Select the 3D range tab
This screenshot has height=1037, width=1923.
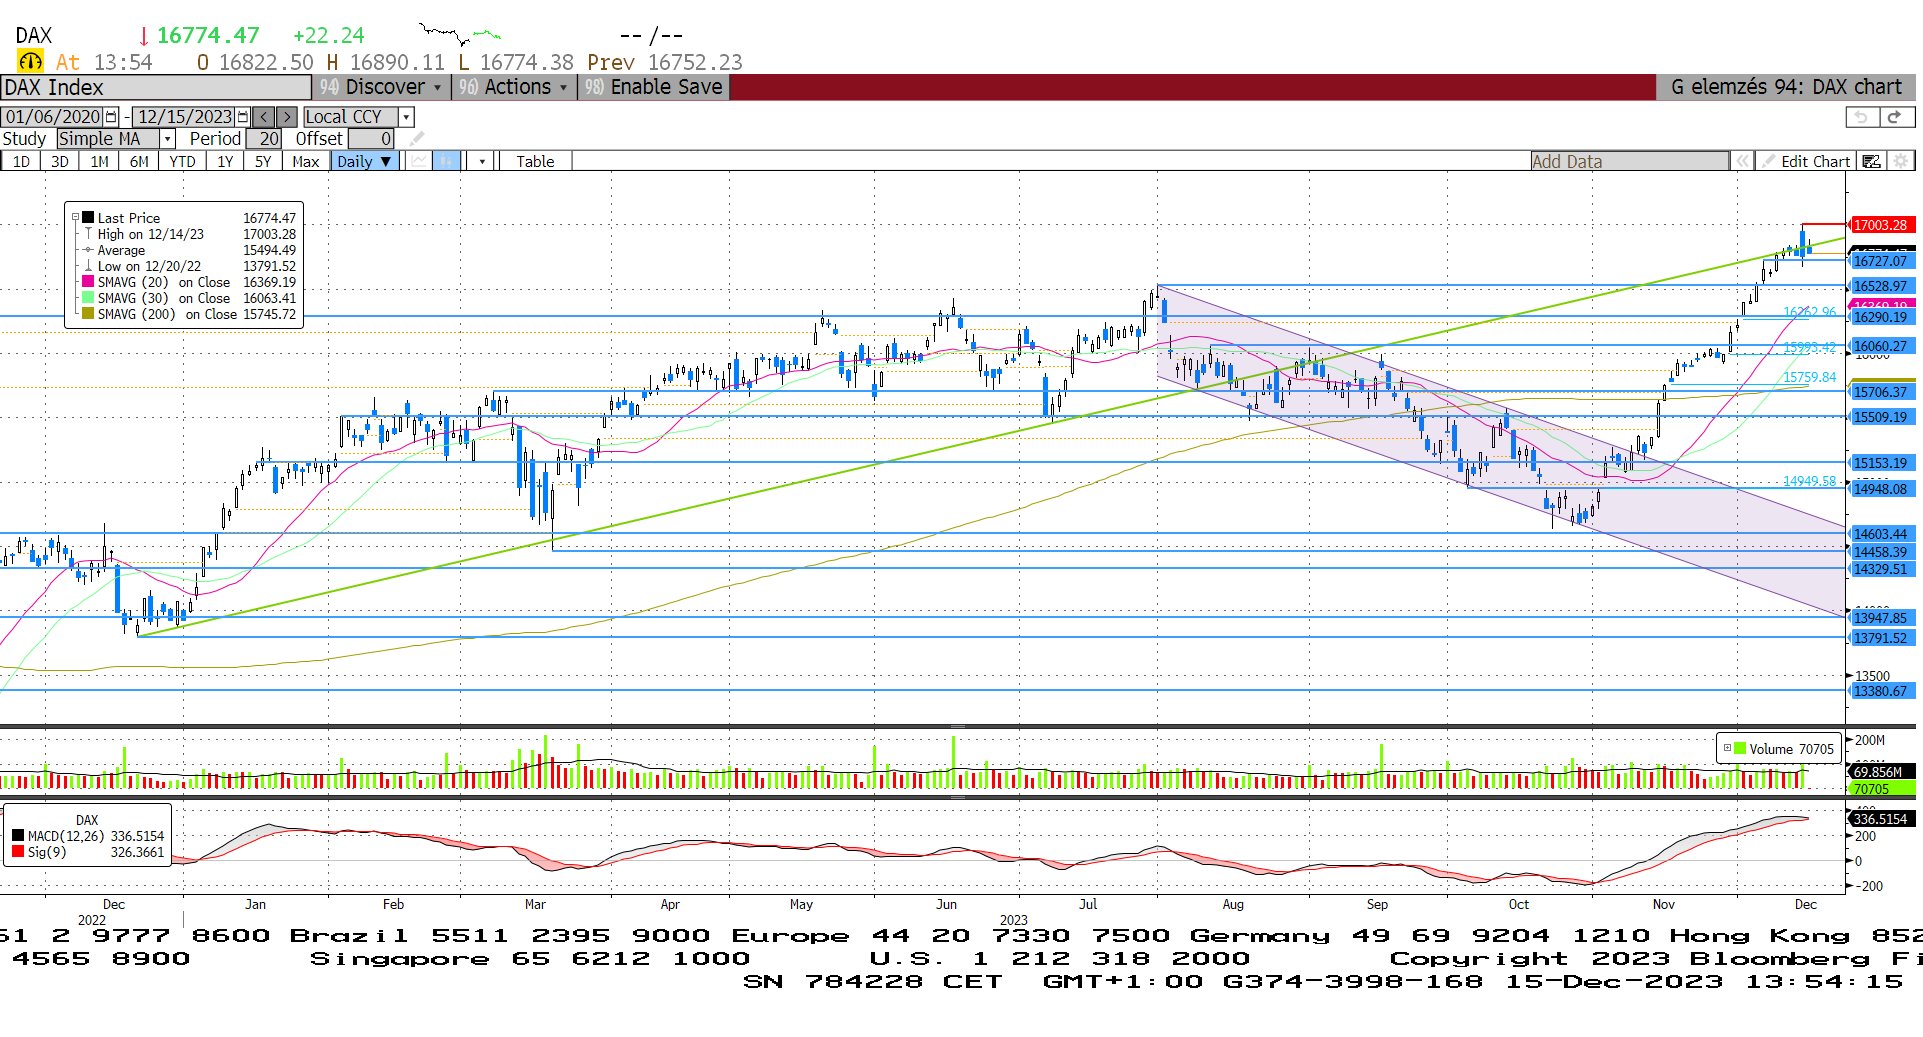click(60, 161)
